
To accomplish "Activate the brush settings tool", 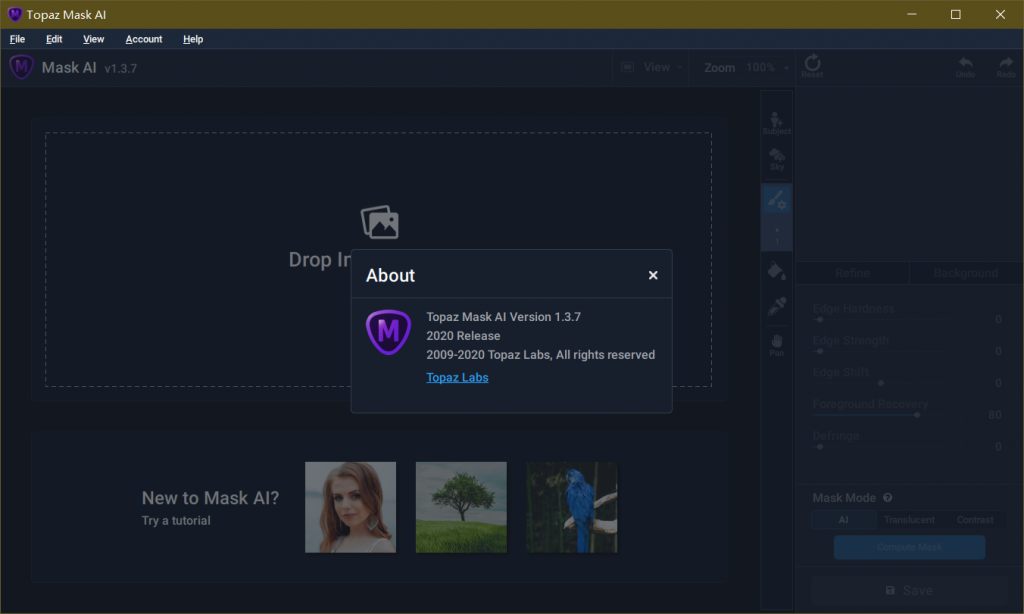I will [x=776, y=200].
